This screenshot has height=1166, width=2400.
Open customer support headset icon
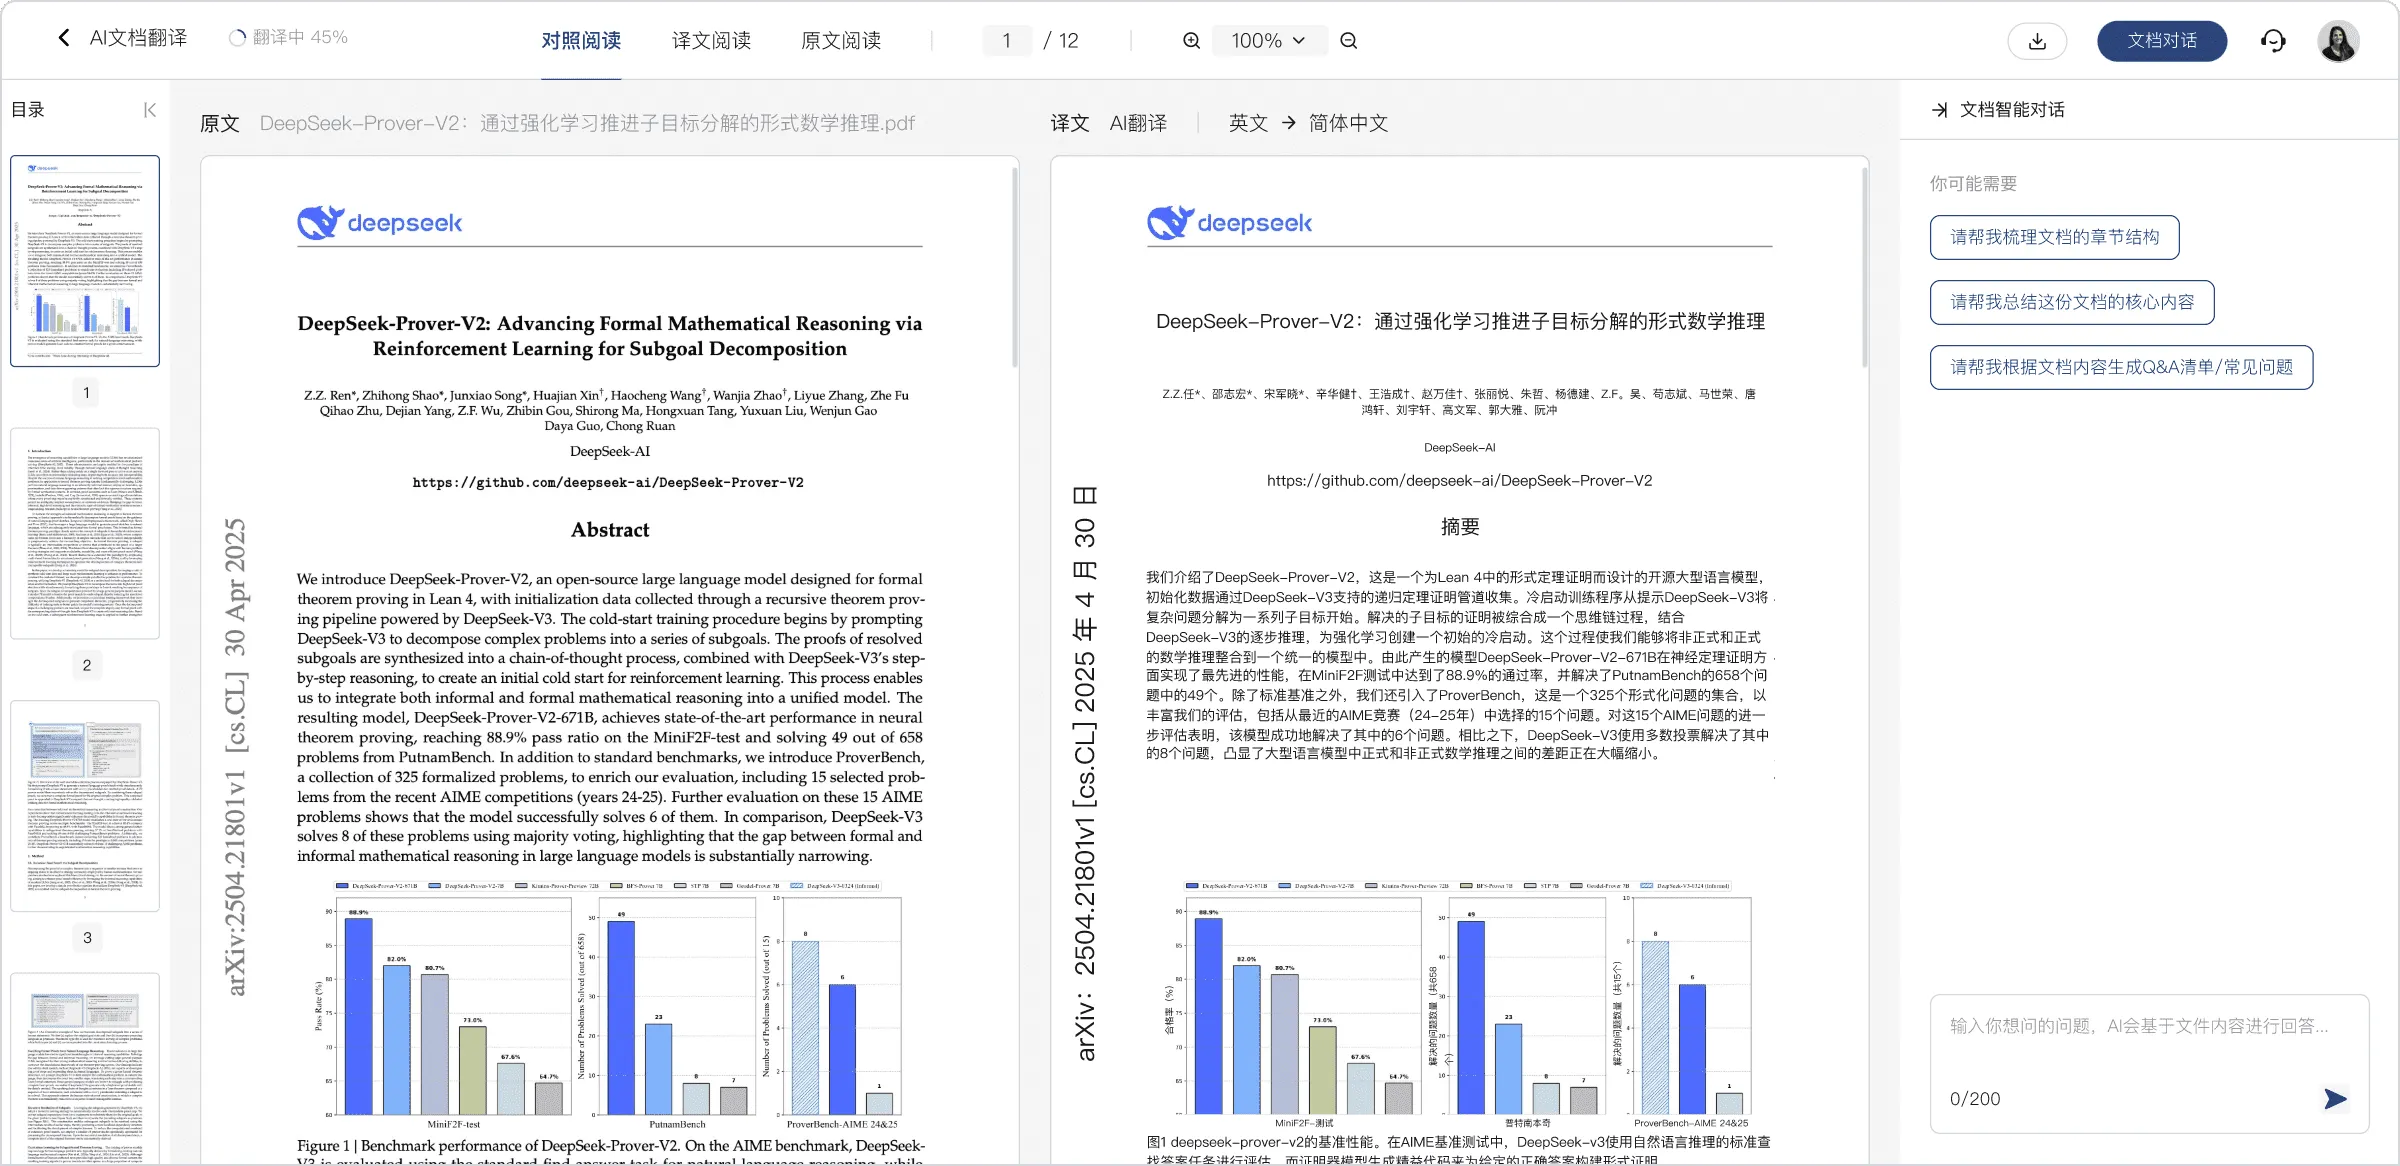coord(2273,41)
